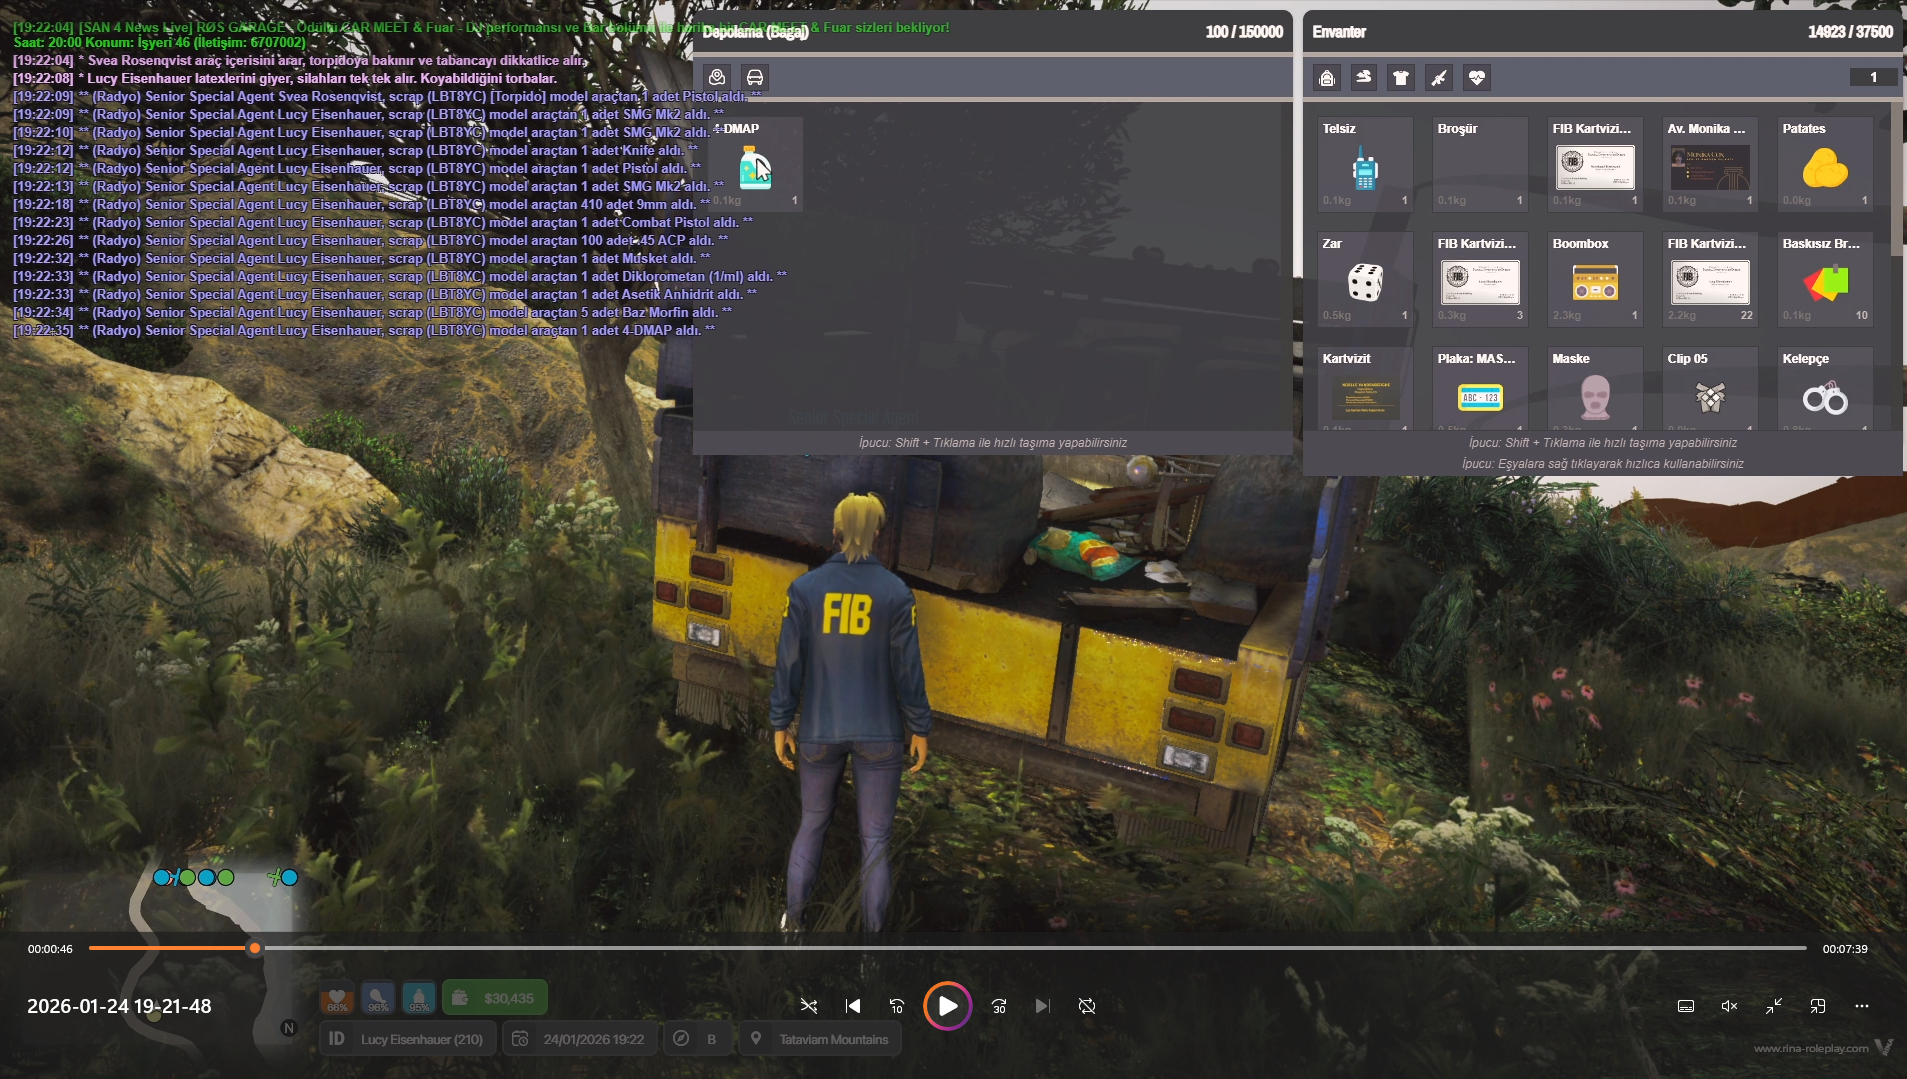Open the more options (three dots) menu
The image size is (1907, 1079).
point(1862,1006)
